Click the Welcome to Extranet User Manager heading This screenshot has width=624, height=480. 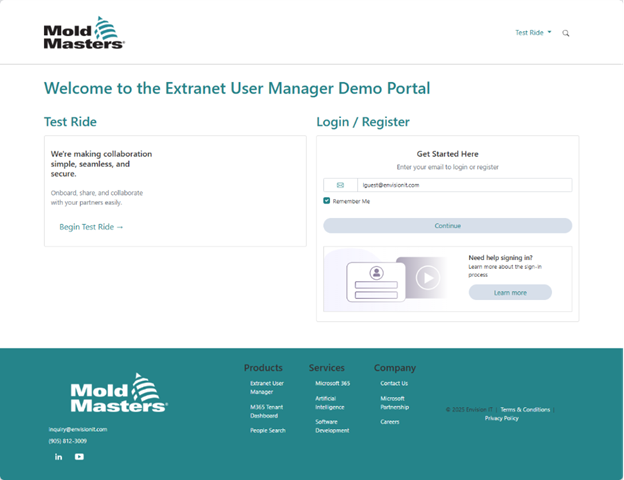[x=237, y=88]
